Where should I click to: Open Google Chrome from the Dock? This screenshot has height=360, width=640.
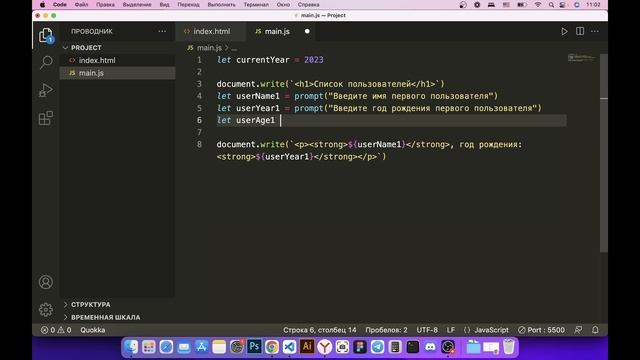271,347
